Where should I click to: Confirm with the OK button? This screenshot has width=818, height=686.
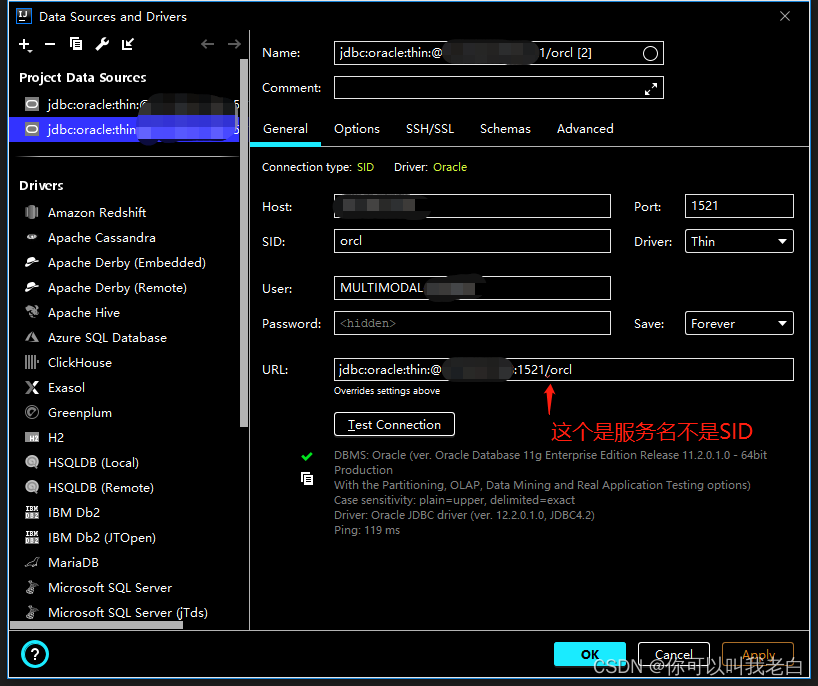pos(590,654)
